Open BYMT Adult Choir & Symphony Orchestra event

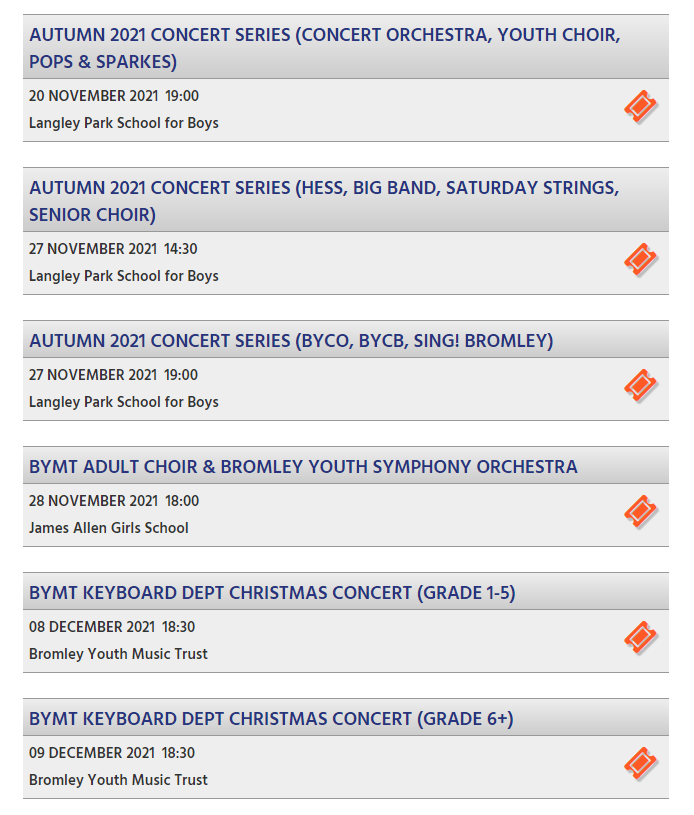[x=303, y=467]
